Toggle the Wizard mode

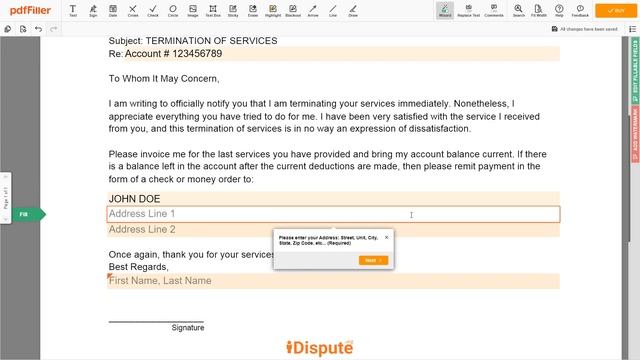pyautogui.click(x=445, y=11)
